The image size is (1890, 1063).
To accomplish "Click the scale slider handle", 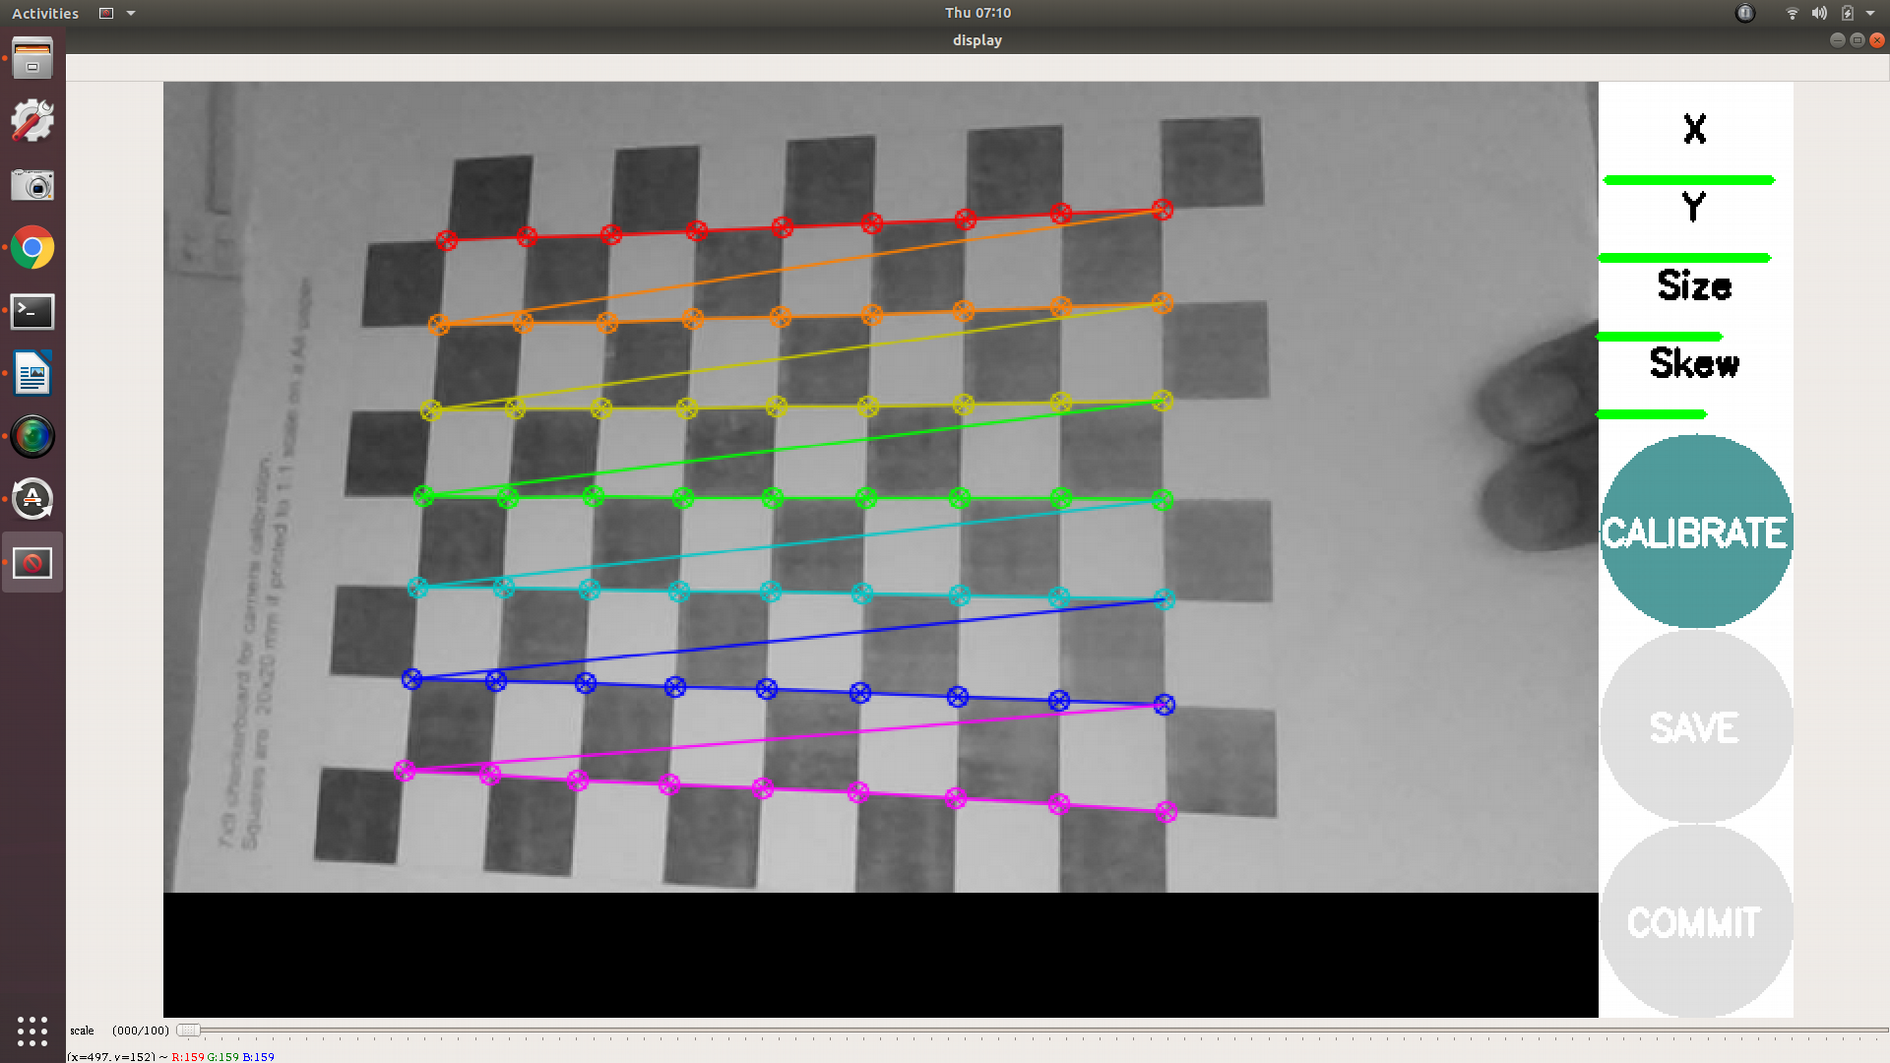I will (x=188, y=1030).
